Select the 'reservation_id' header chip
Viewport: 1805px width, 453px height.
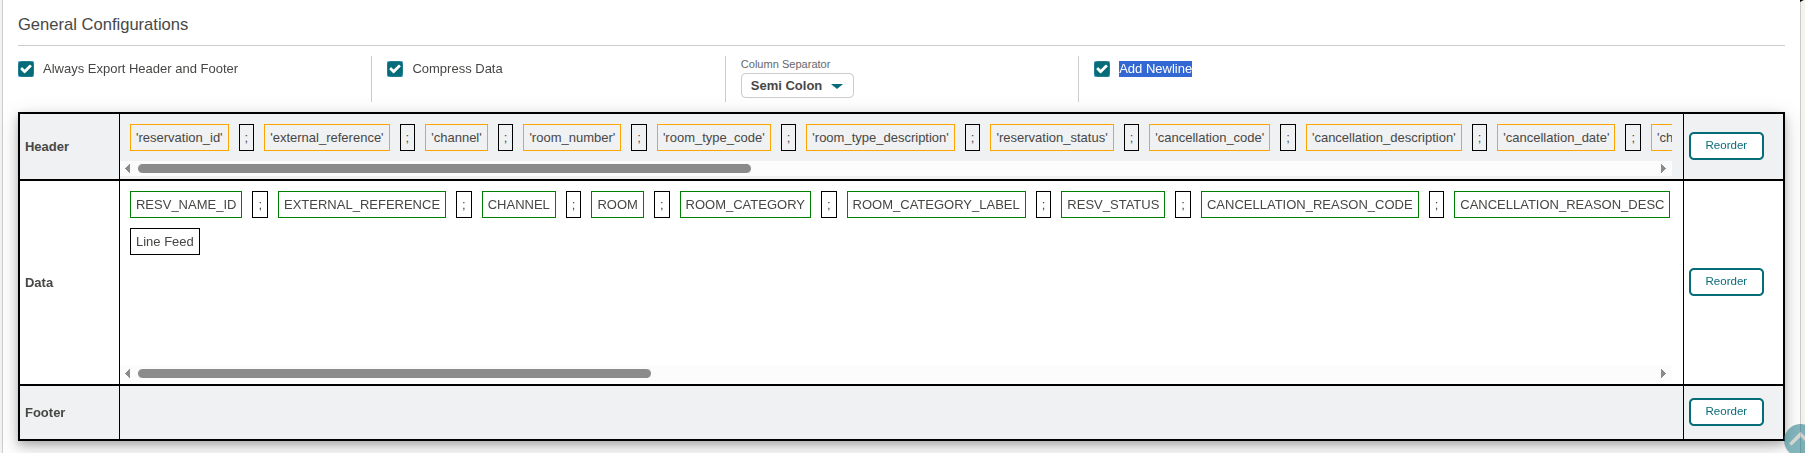179,138
